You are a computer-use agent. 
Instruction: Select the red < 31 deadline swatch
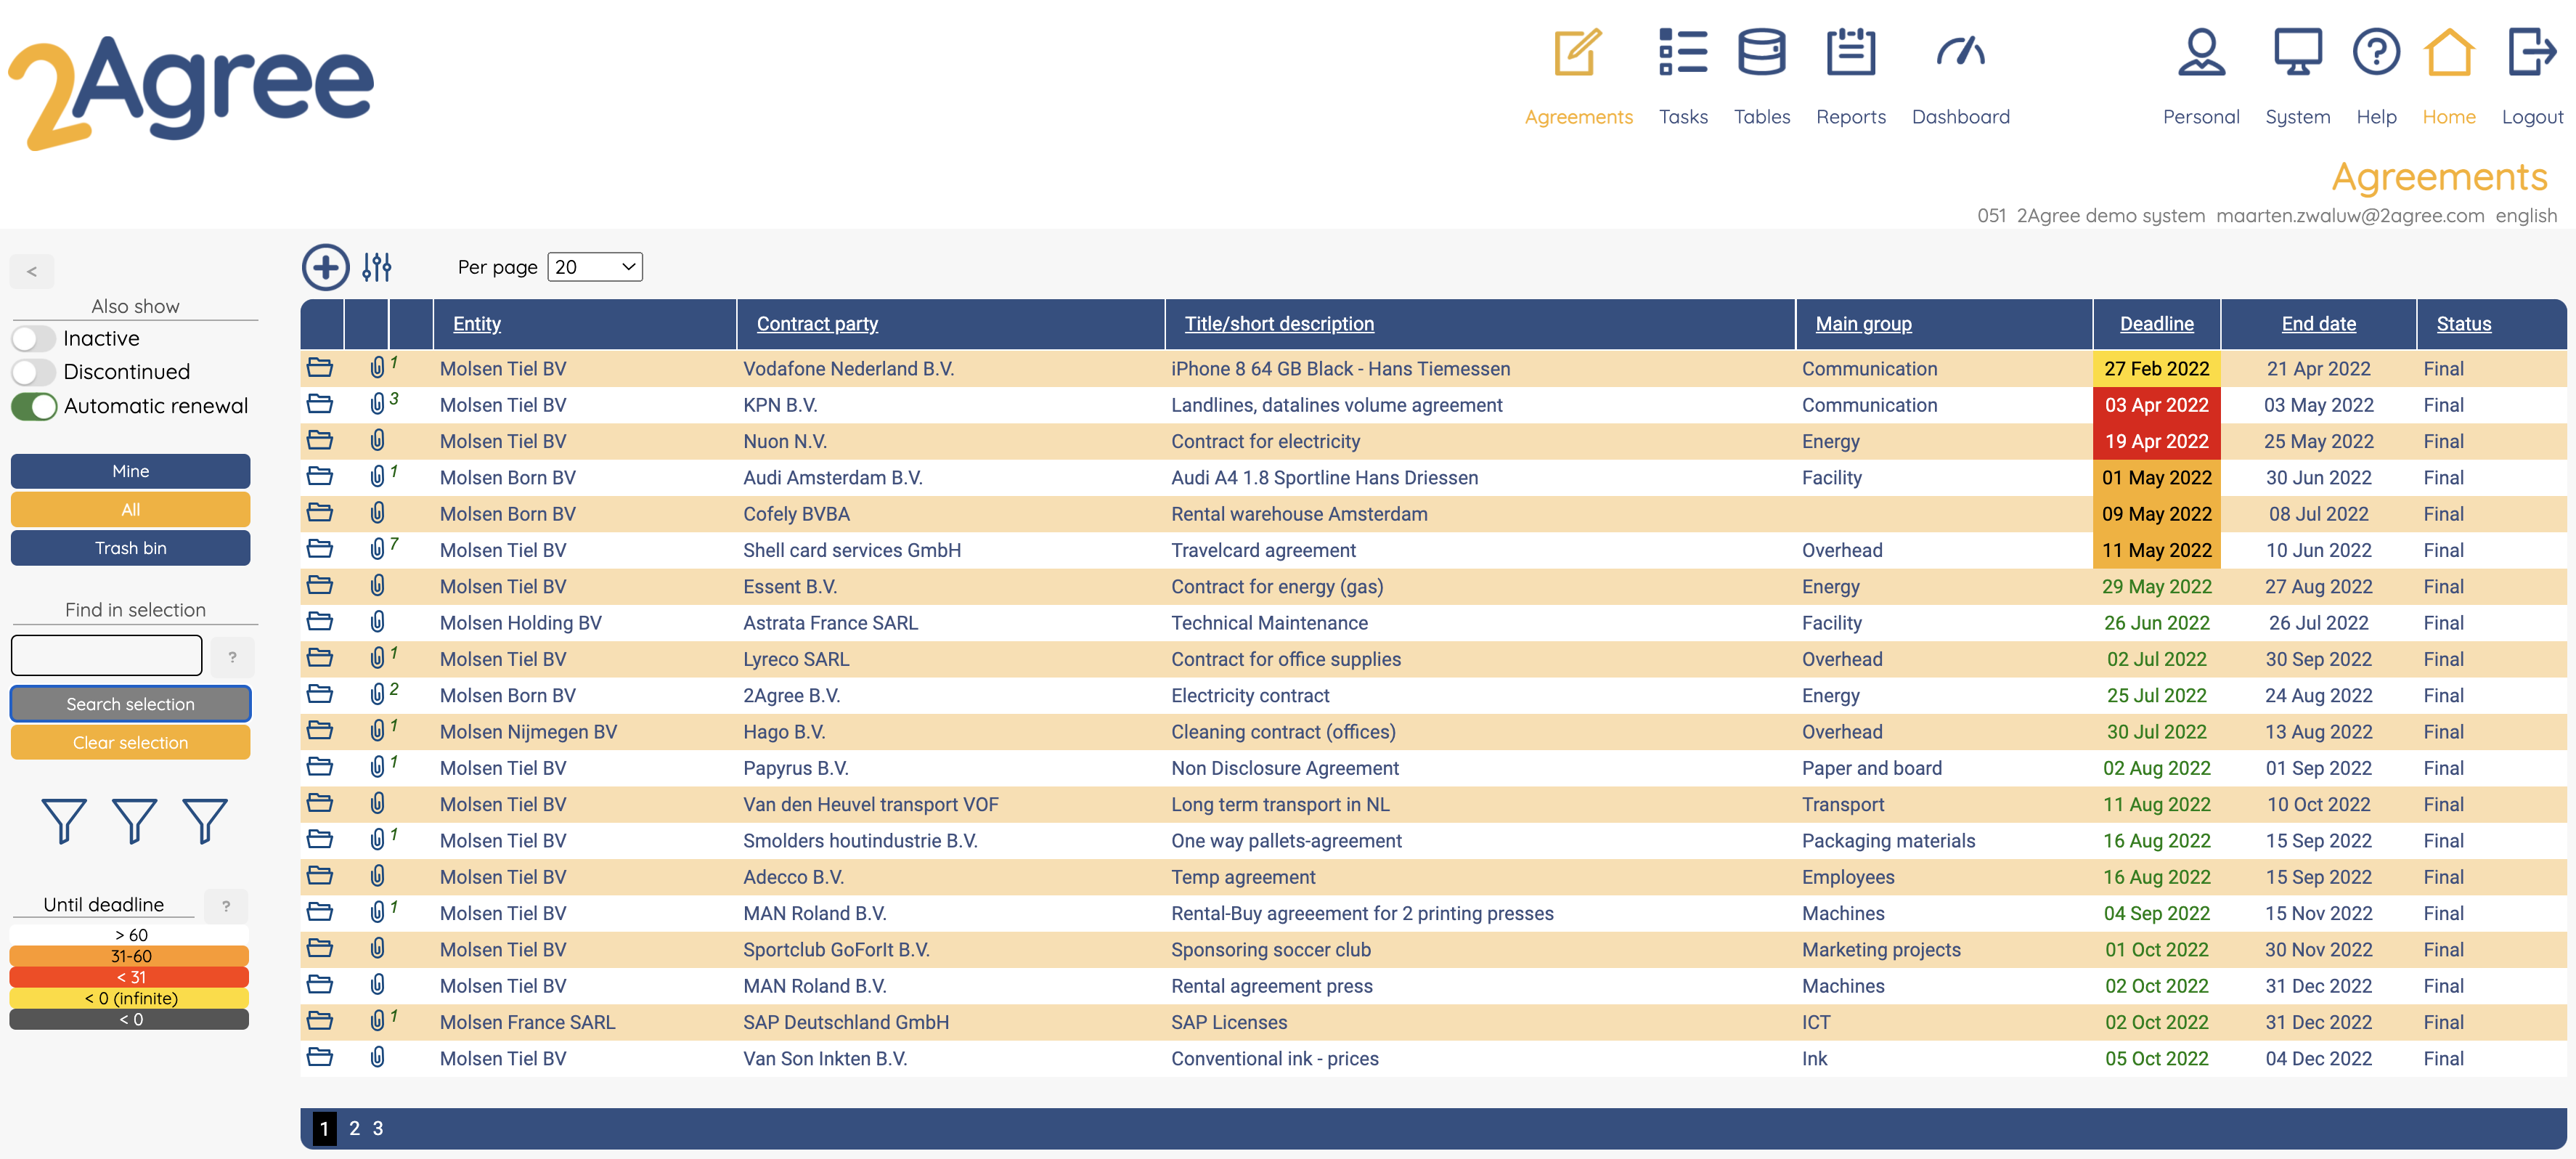click(130, 977)
